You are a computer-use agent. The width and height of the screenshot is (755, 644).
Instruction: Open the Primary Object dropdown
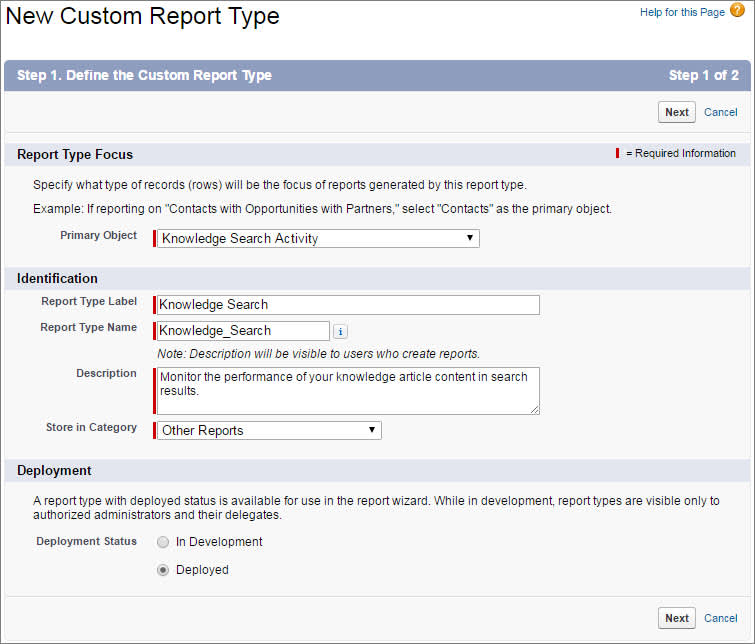(318, 238)
